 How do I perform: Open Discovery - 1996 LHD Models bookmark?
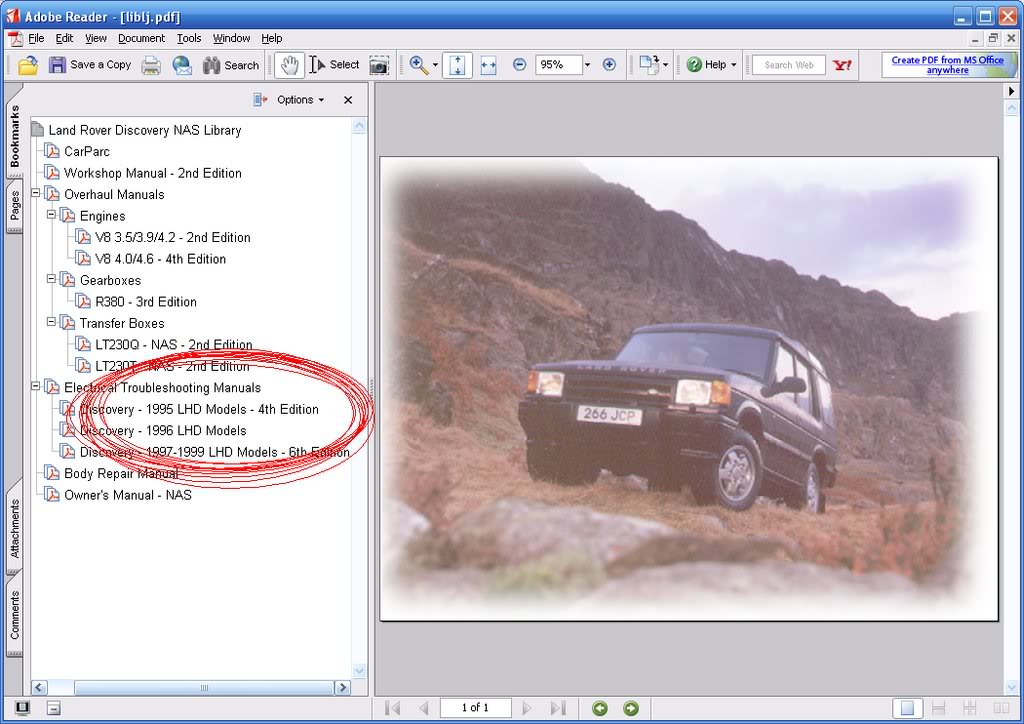[163, 430]
